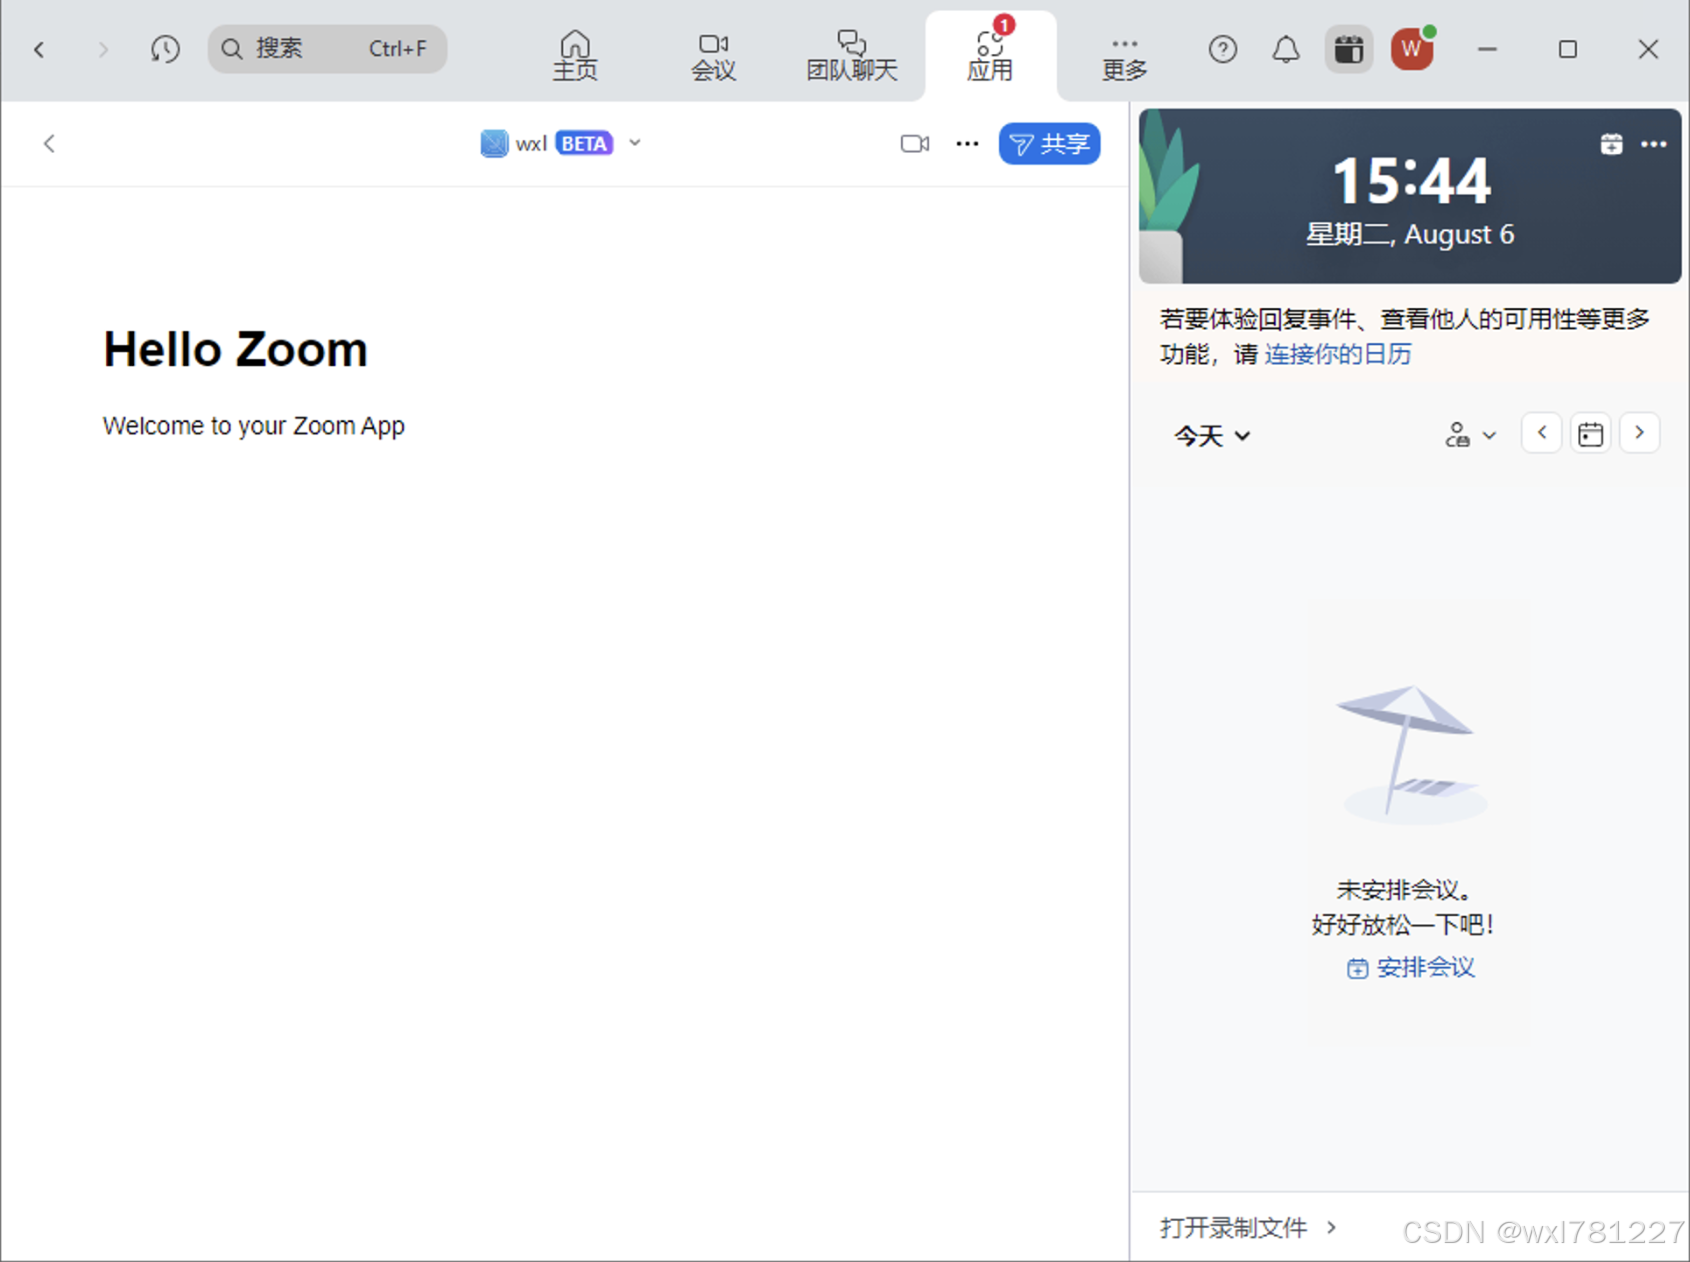This screenshot has height=1262, width=1690.
Task: Open the clock card's more options
Action: [1654, 144]
